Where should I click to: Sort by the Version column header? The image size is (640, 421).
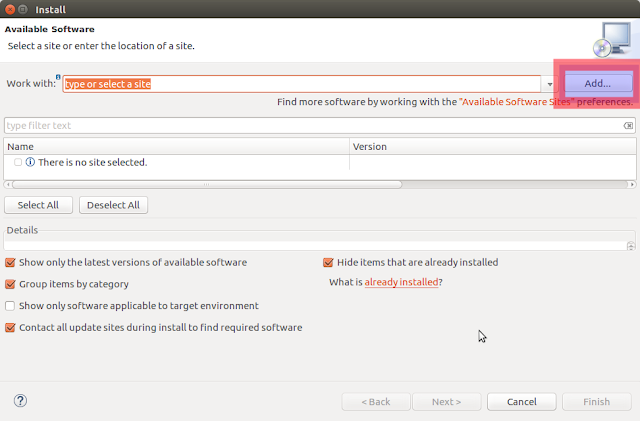pos(493,147)
